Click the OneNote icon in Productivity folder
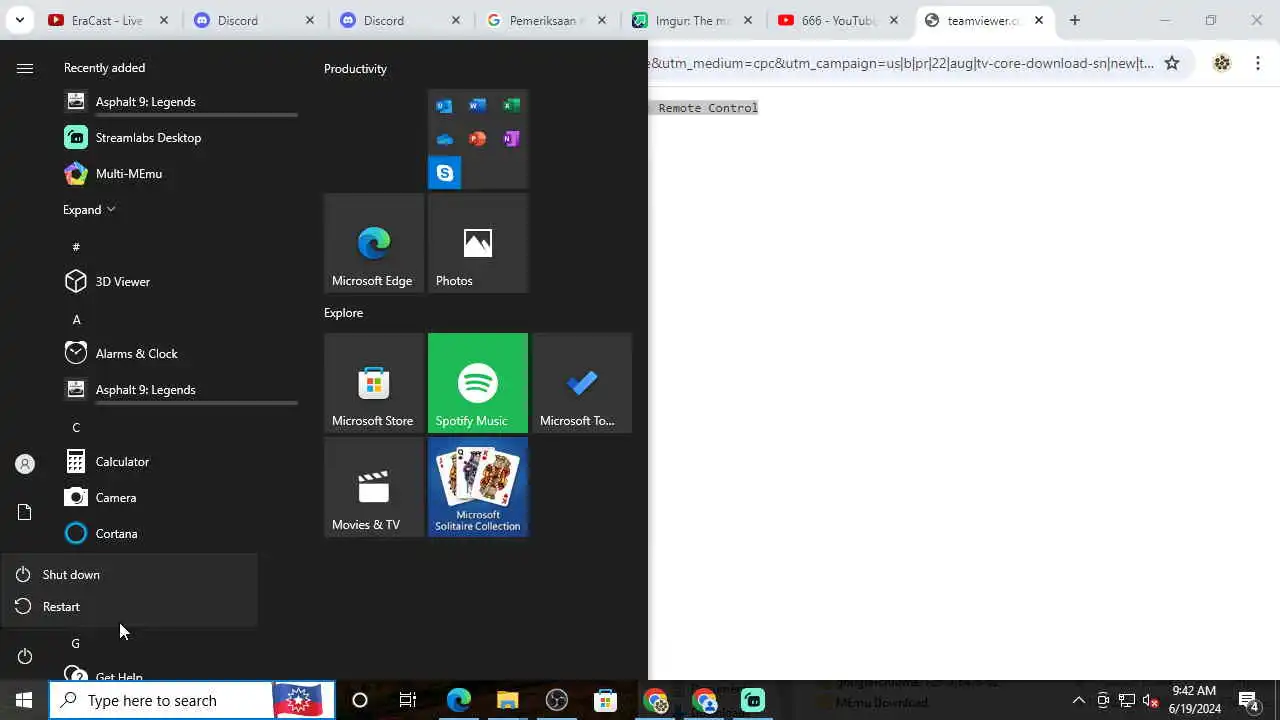 tap(511, 139)
